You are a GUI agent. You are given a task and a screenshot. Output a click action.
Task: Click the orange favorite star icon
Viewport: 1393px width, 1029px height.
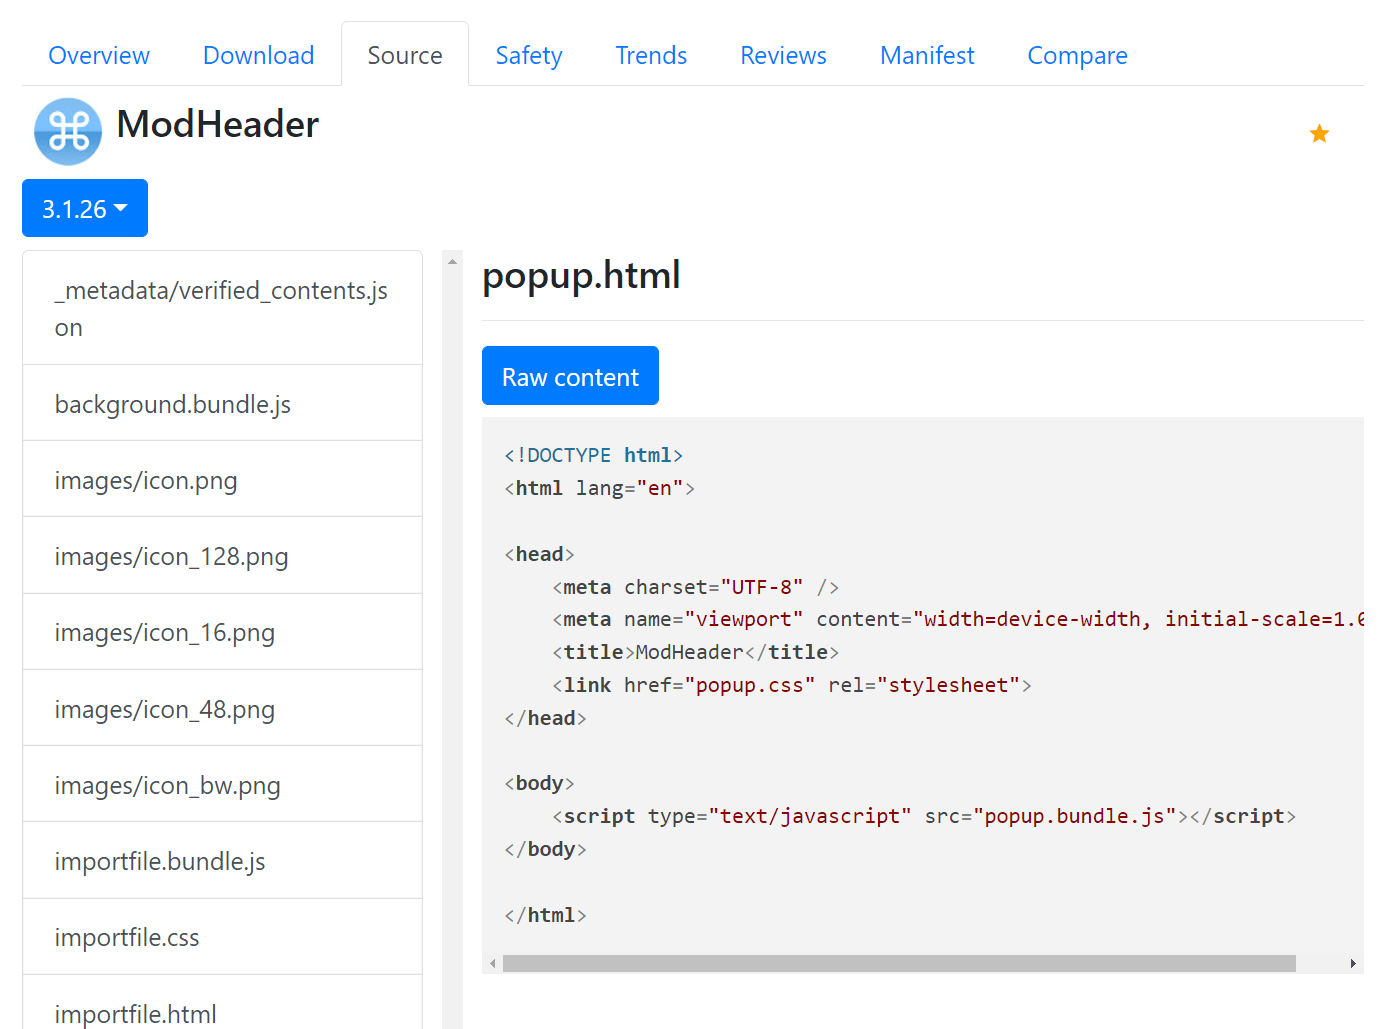(1319, 134)
